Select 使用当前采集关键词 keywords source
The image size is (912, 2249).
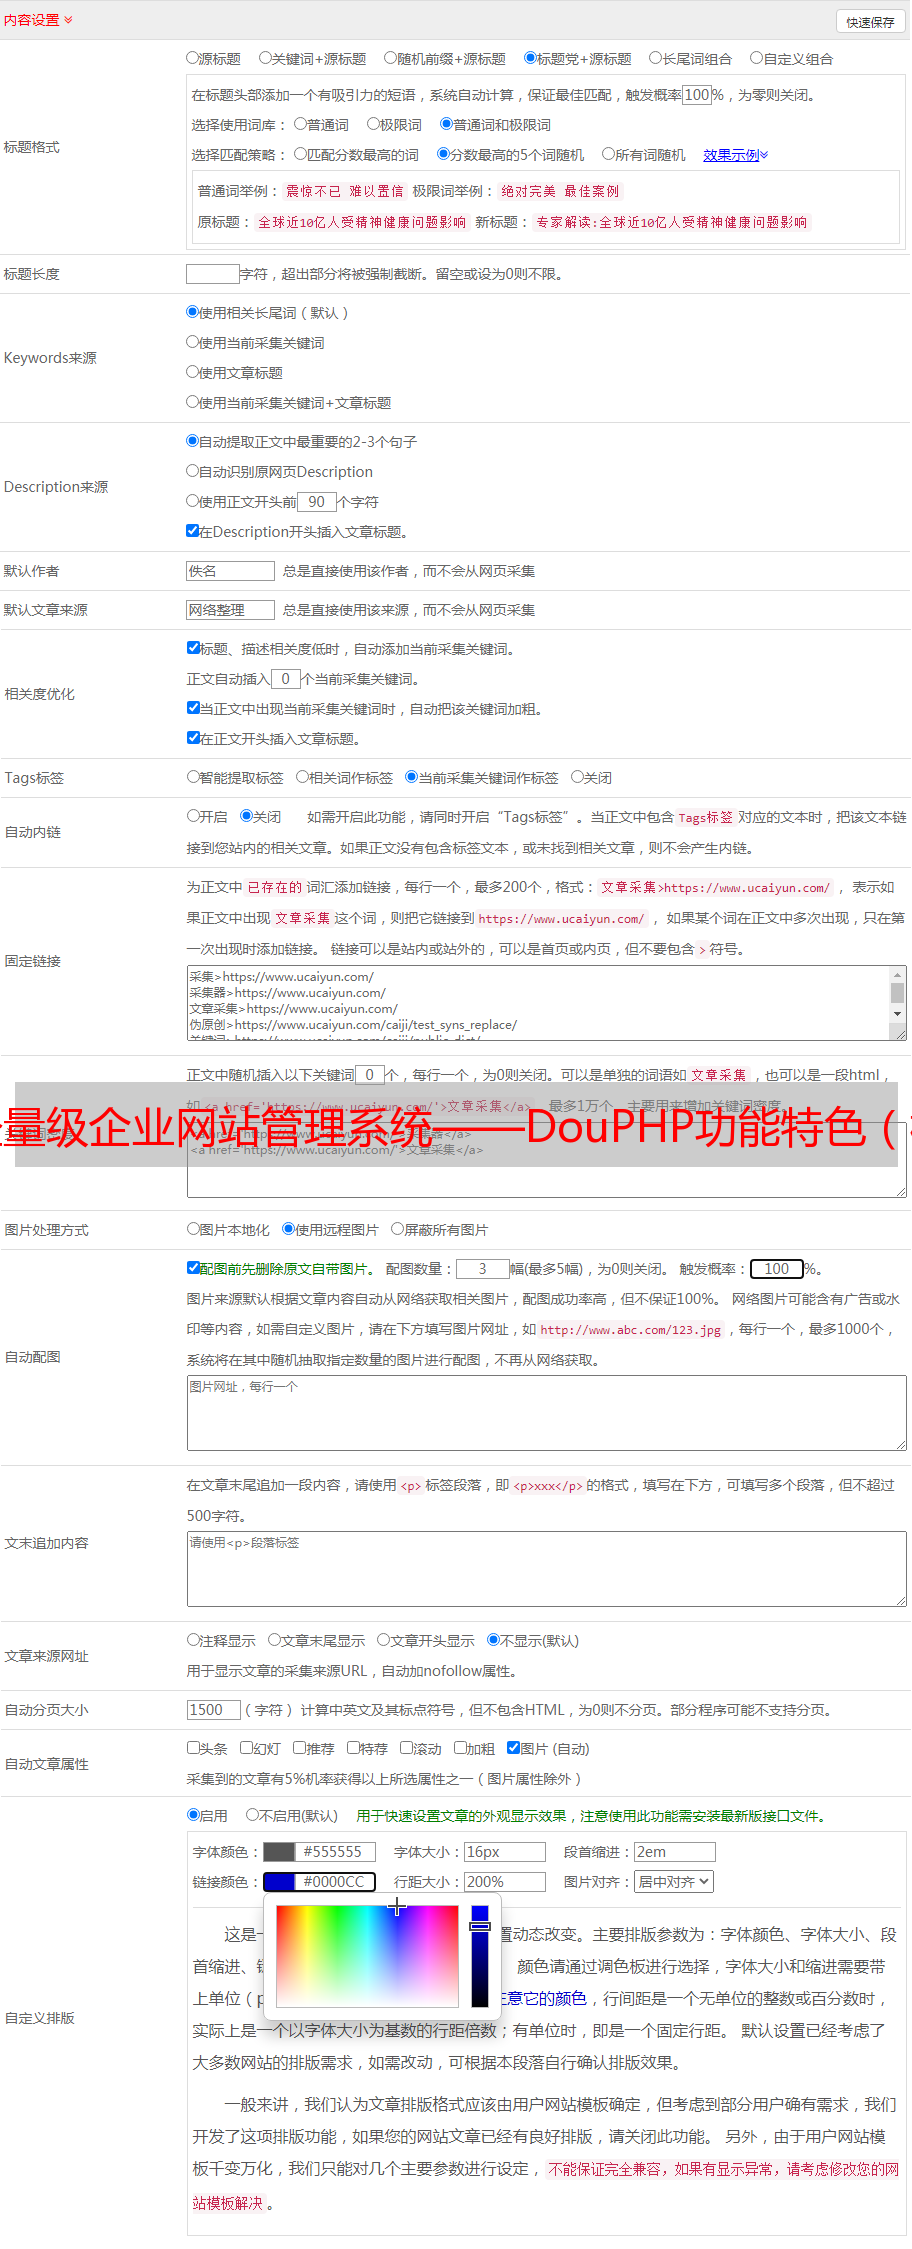193,342
